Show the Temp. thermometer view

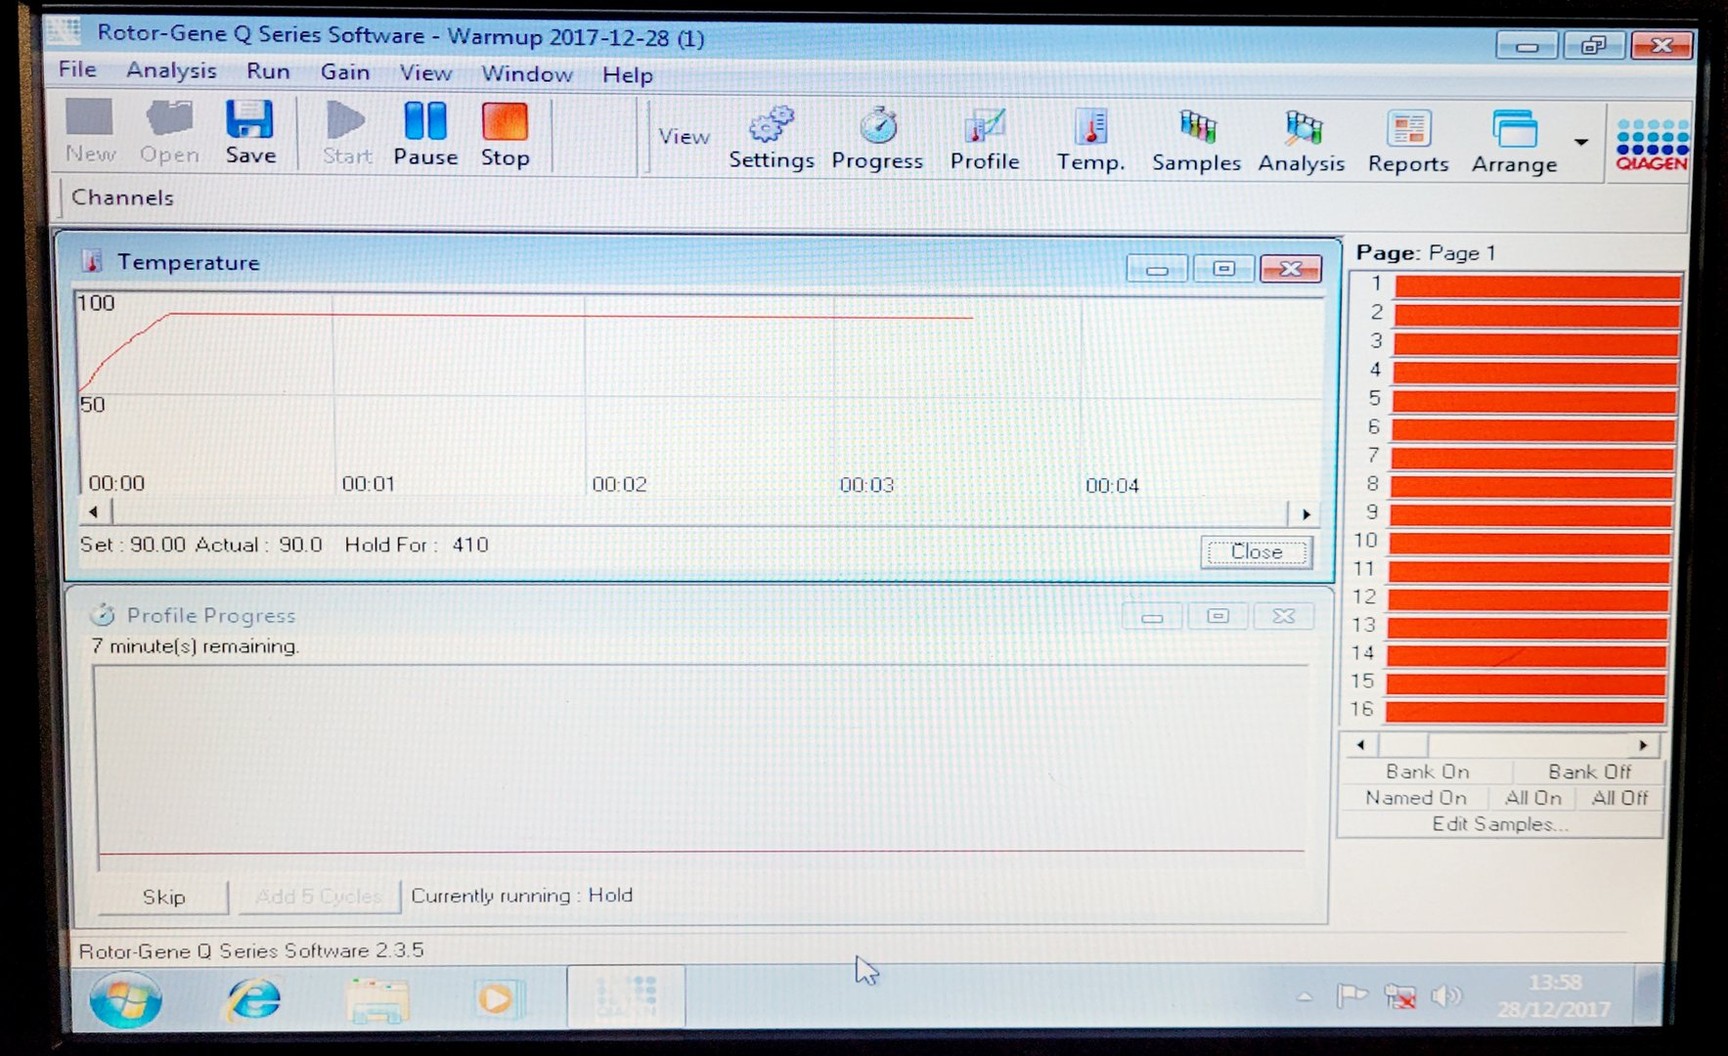(1091, 141)
